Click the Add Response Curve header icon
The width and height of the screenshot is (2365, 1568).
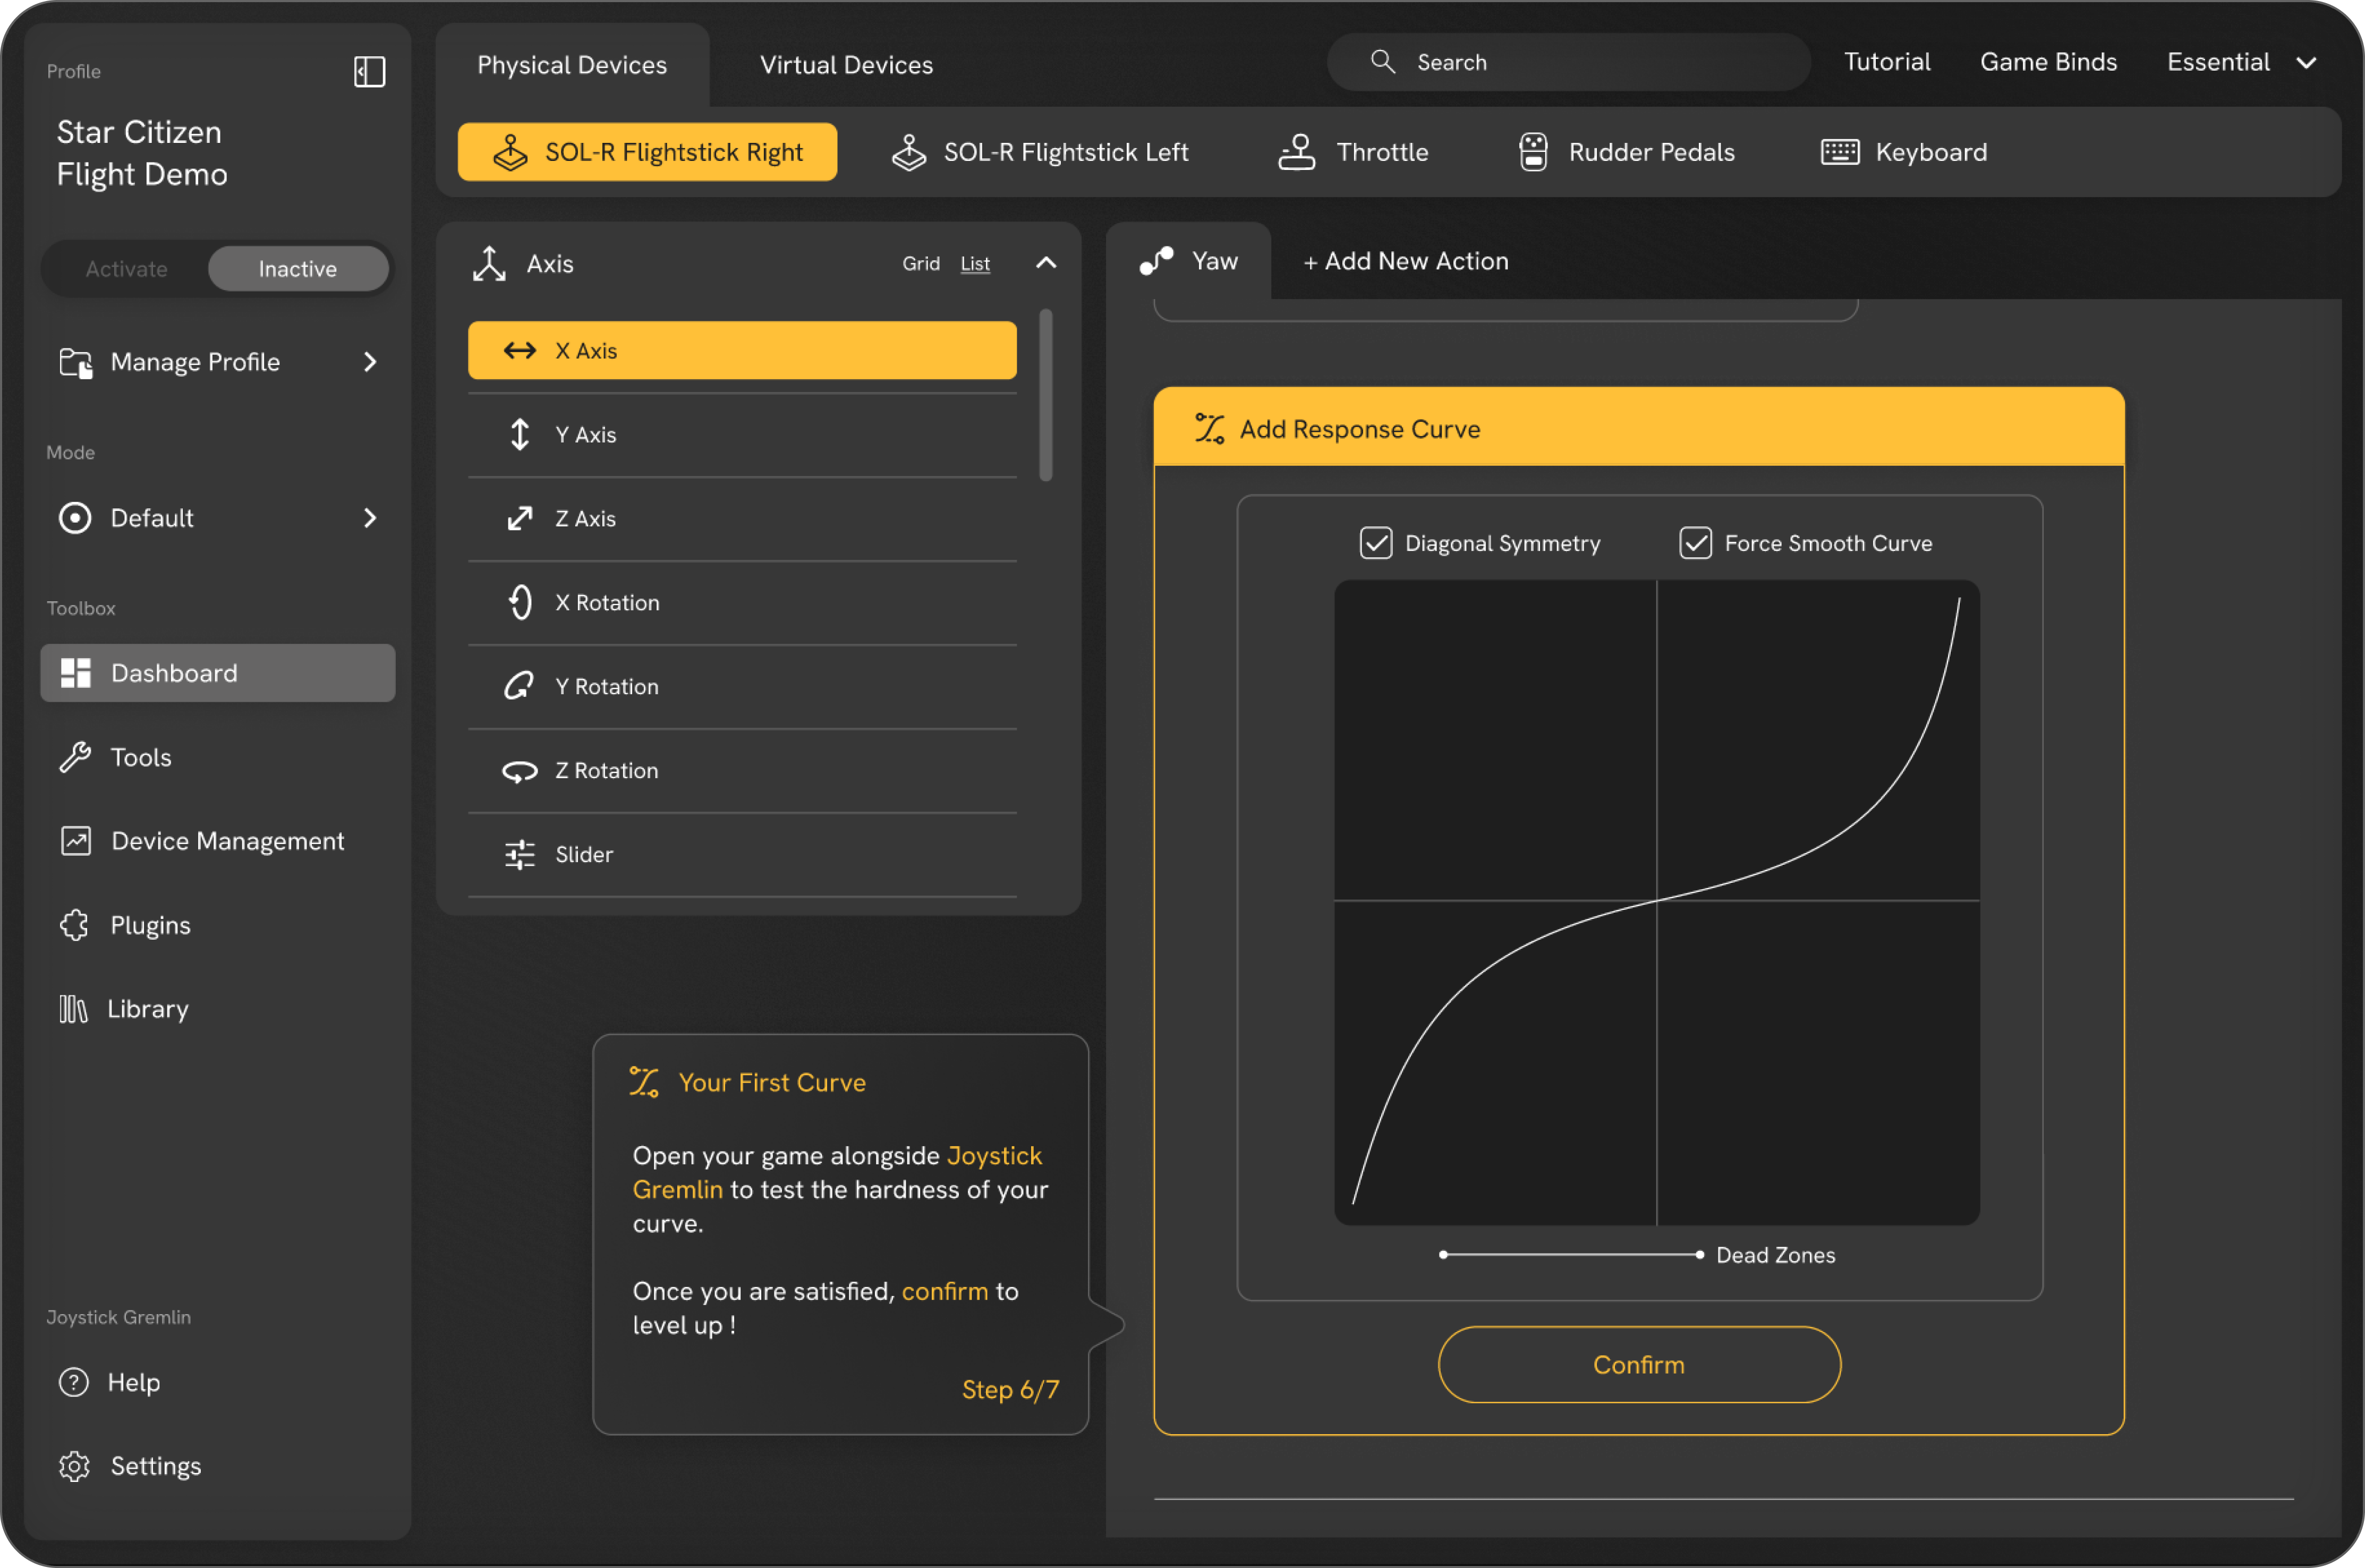tap(1209, 429)
